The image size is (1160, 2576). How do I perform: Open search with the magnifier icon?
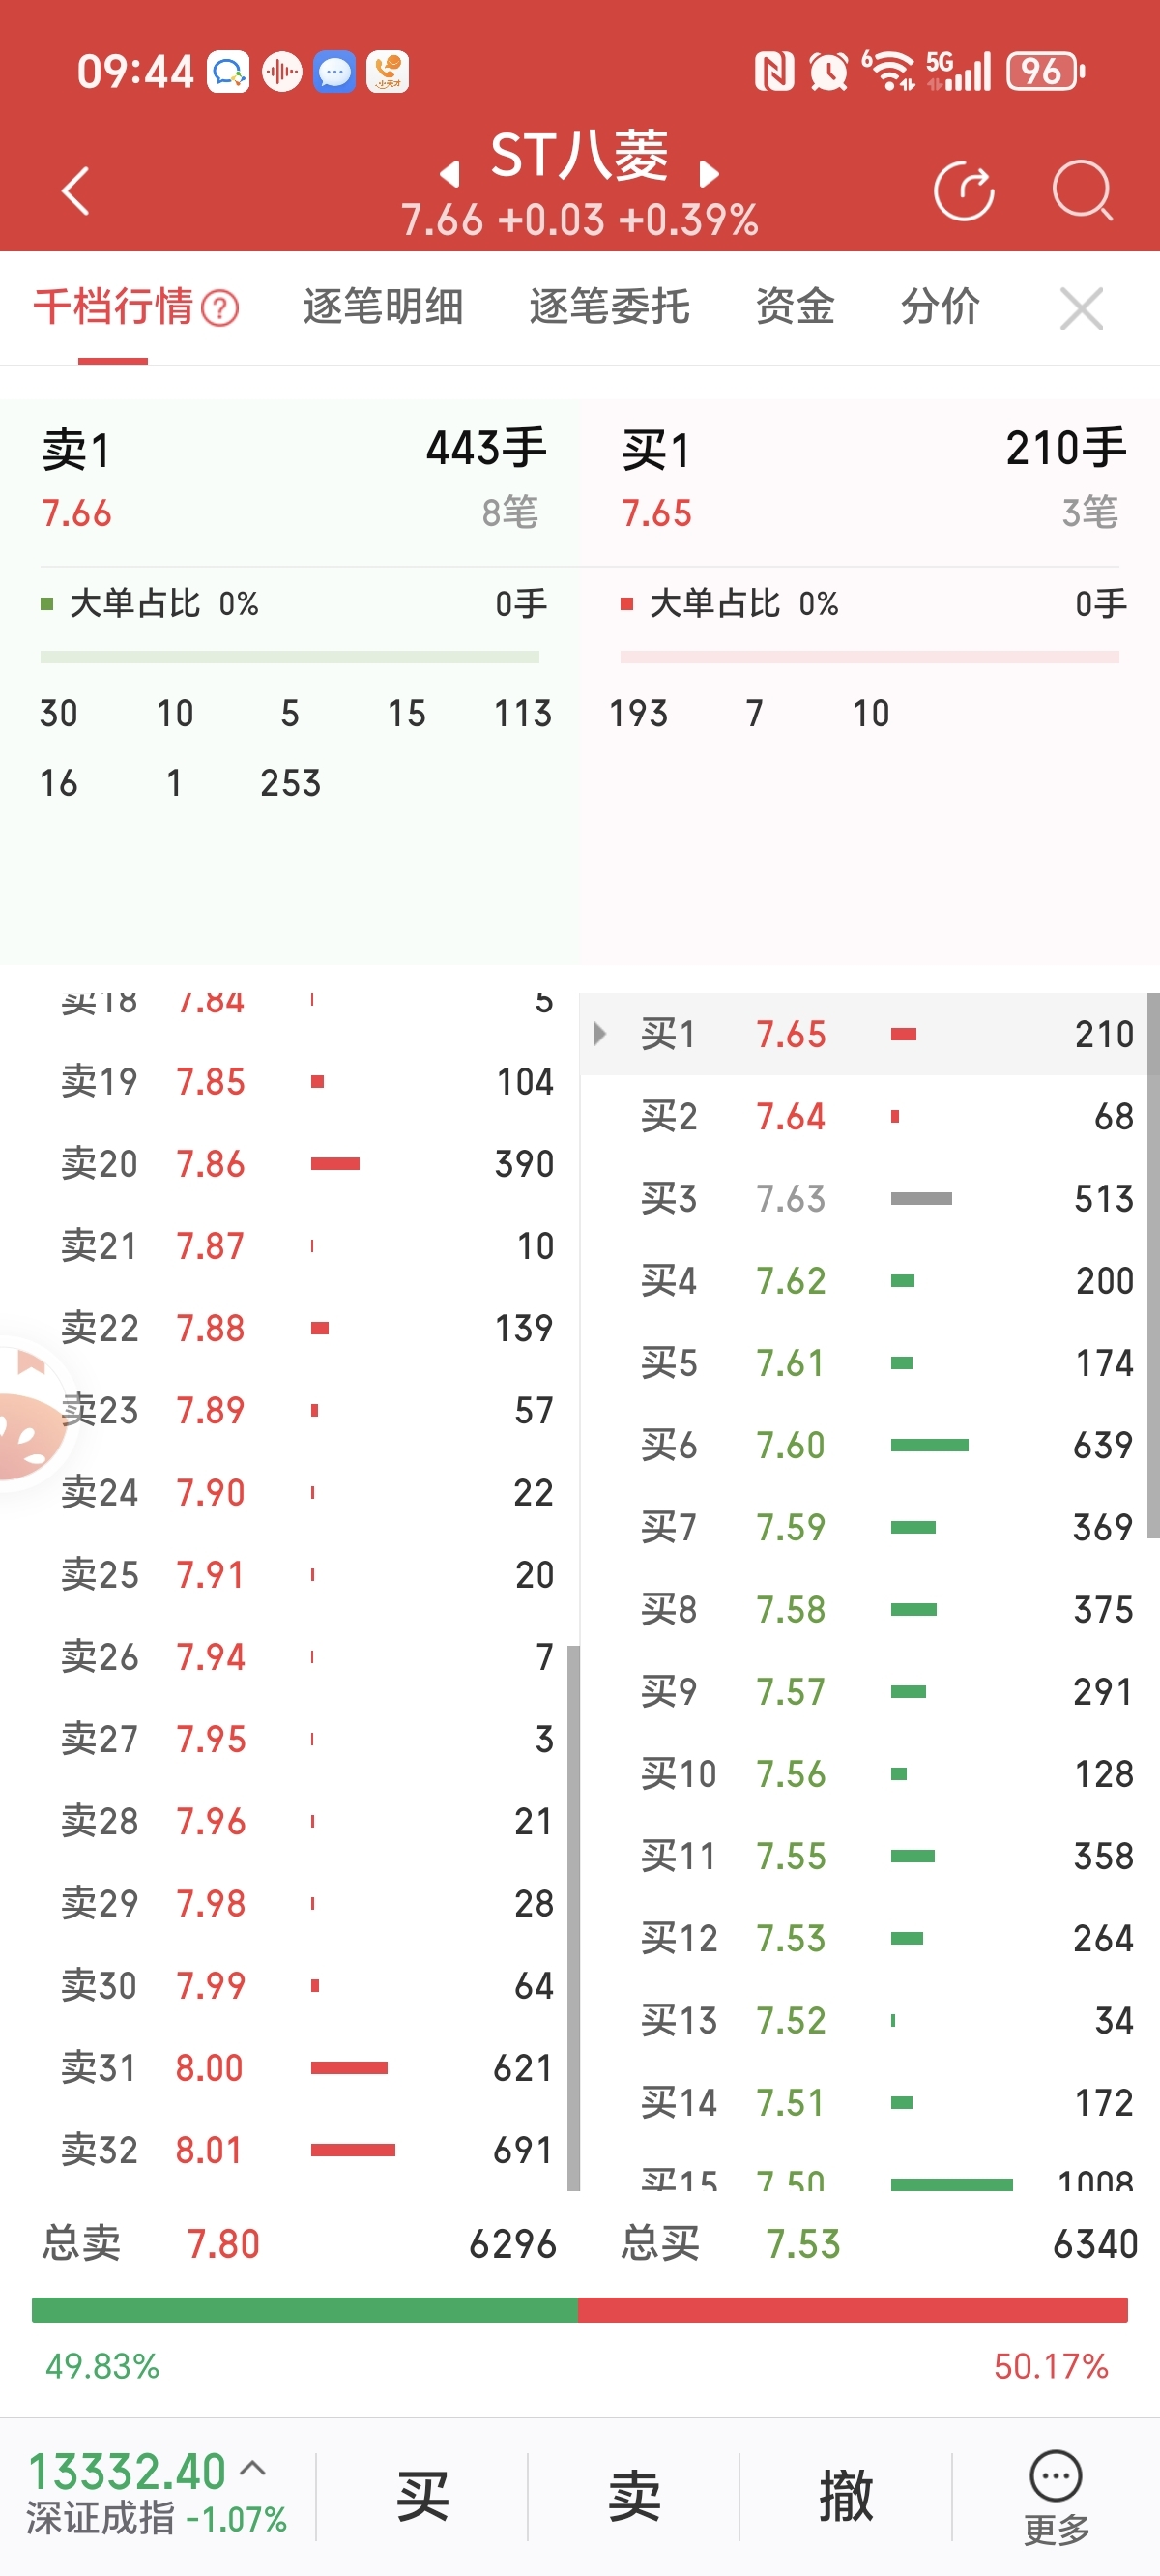(1082, 190)
